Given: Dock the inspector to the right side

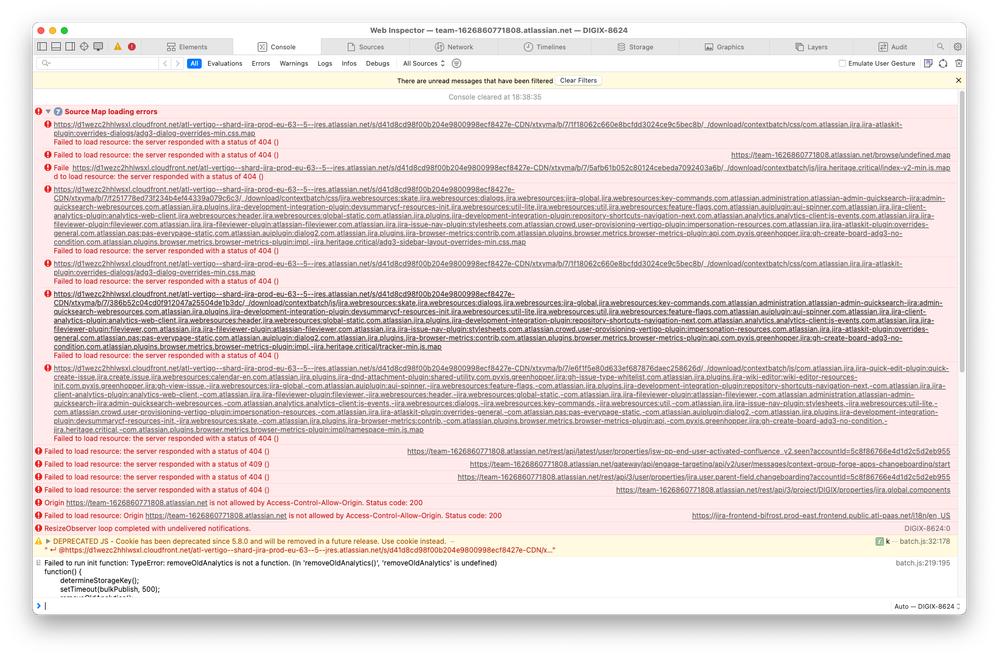Looking at the screenshot, I should (x=70, y=46).
